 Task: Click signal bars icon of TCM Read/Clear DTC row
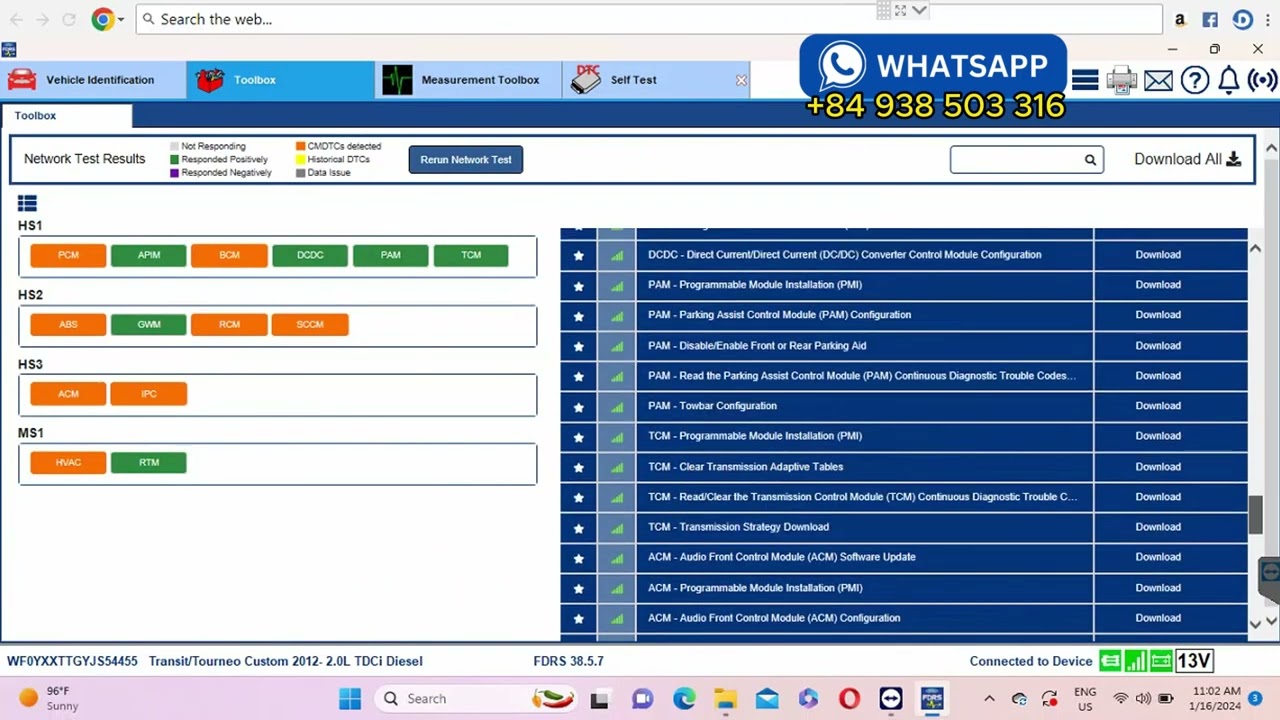pos(617,498)
